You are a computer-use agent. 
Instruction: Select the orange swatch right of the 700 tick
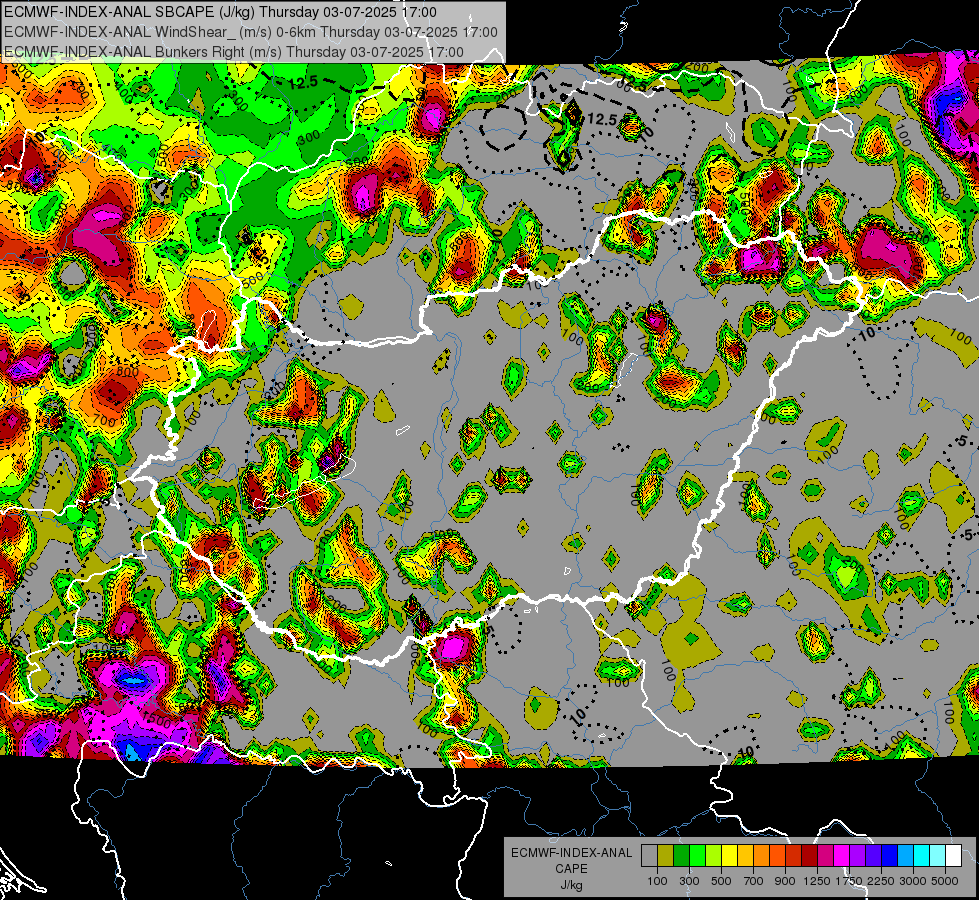(762, 855)
